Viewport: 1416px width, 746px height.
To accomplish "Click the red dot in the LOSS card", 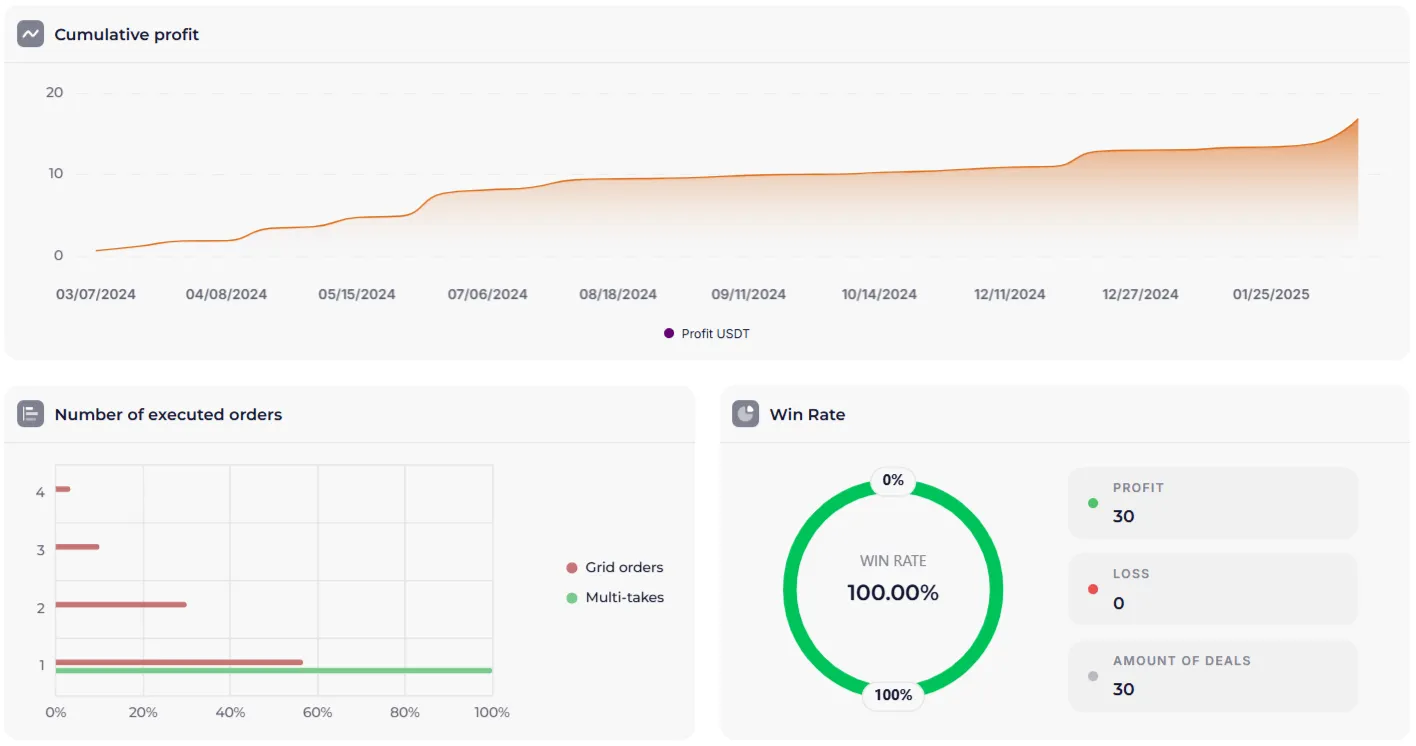I will click(1093, 589).
